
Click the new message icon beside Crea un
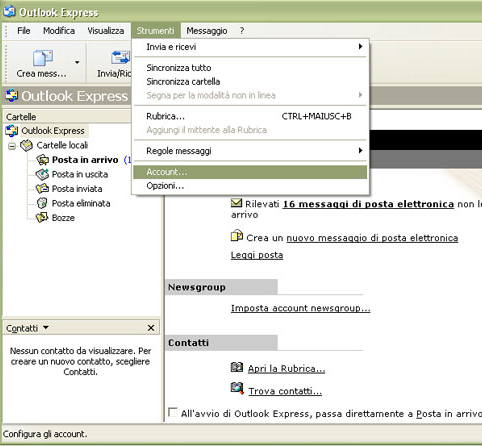237,235
